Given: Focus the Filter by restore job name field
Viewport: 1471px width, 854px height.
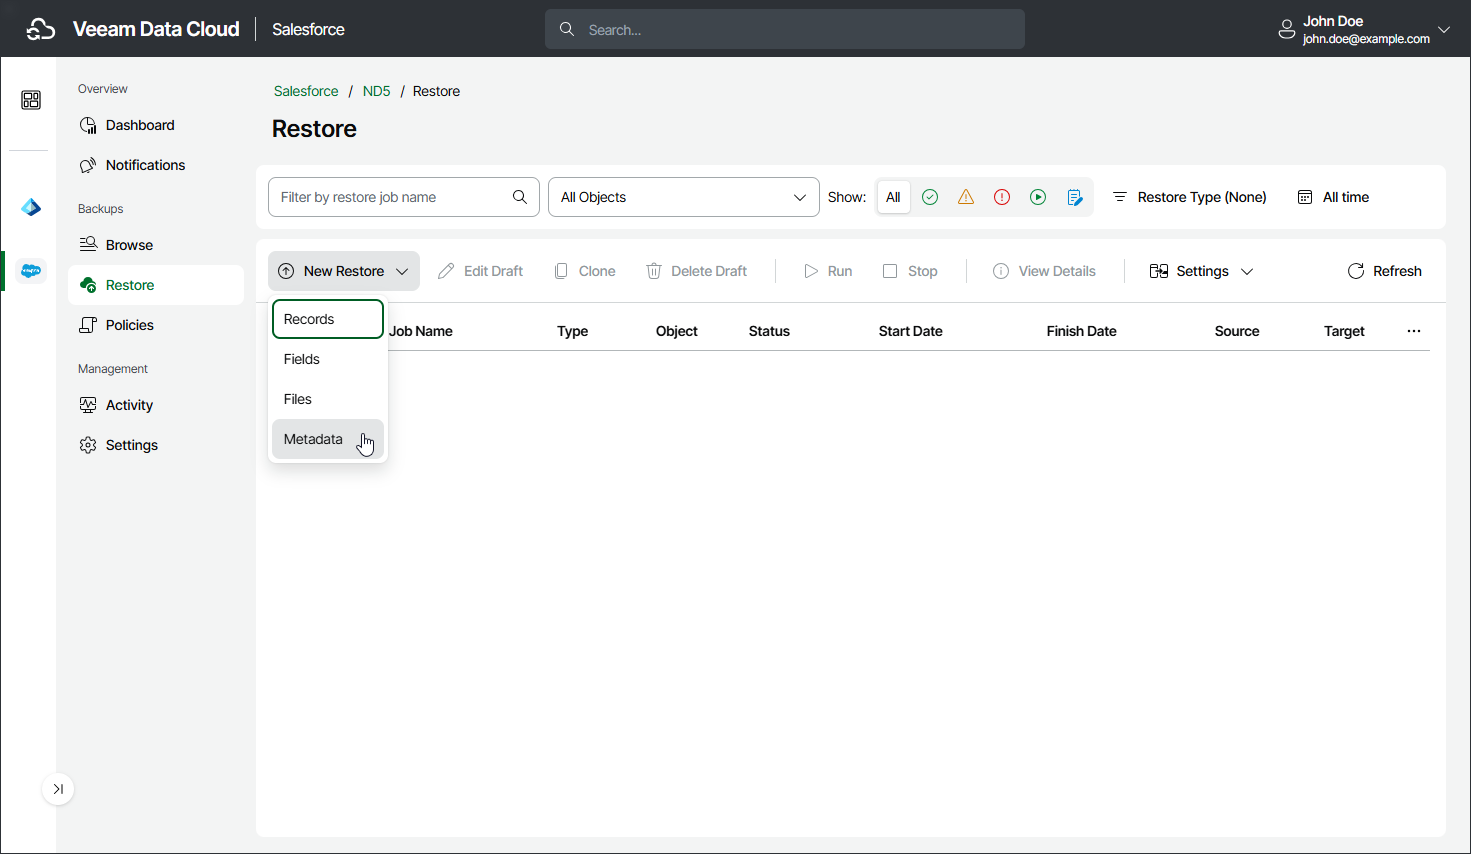Looking at the screenshot, I should (404, 197).
